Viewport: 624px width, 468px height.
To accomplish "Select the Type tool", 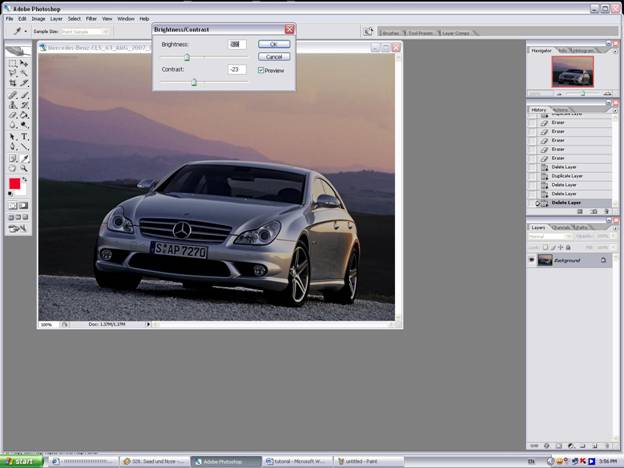I will tap(25, 136).
